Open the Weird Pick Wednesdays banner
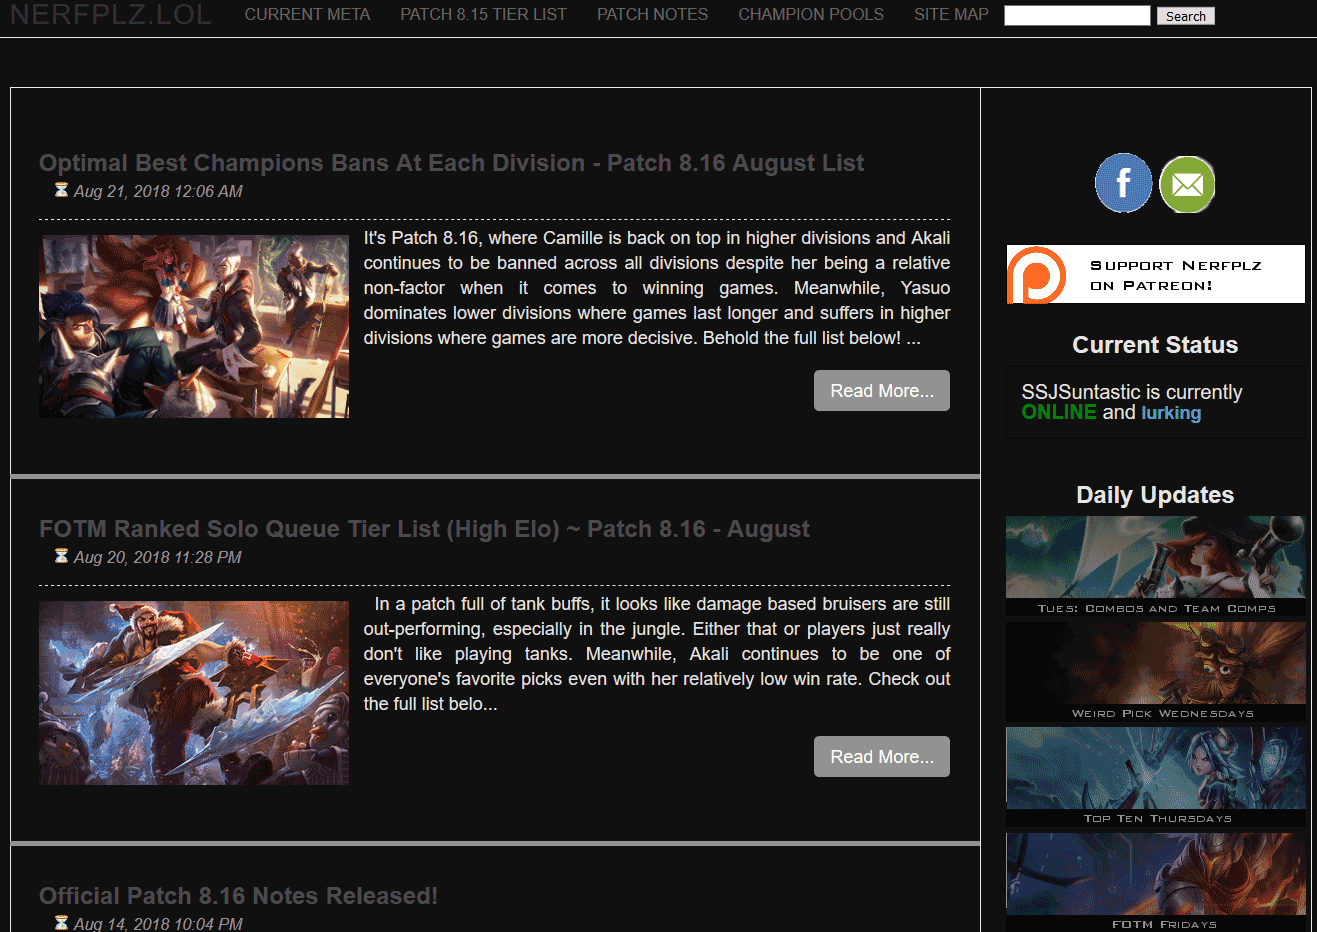 1156,672
